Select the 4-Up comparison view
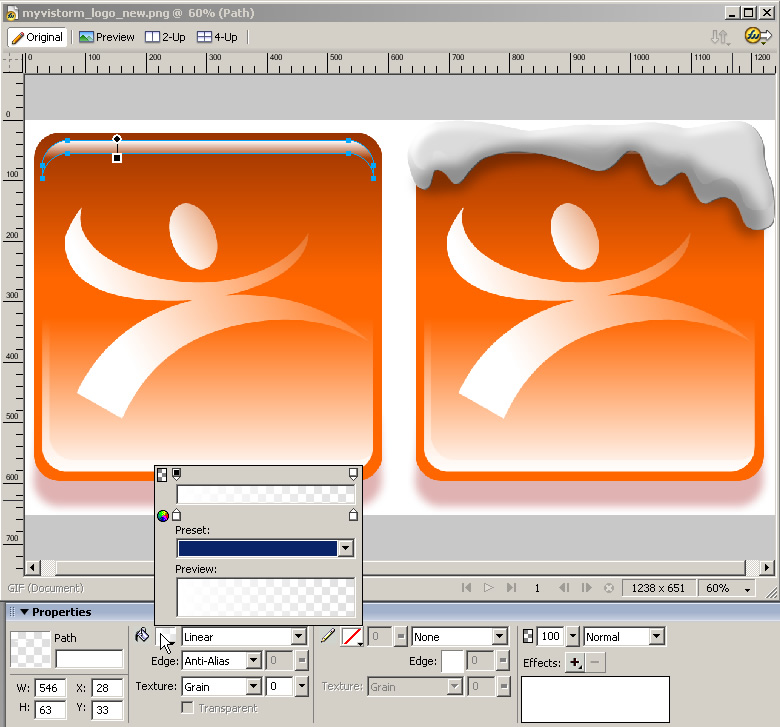This screenshot has width=780, height=727. pos(217,37)
